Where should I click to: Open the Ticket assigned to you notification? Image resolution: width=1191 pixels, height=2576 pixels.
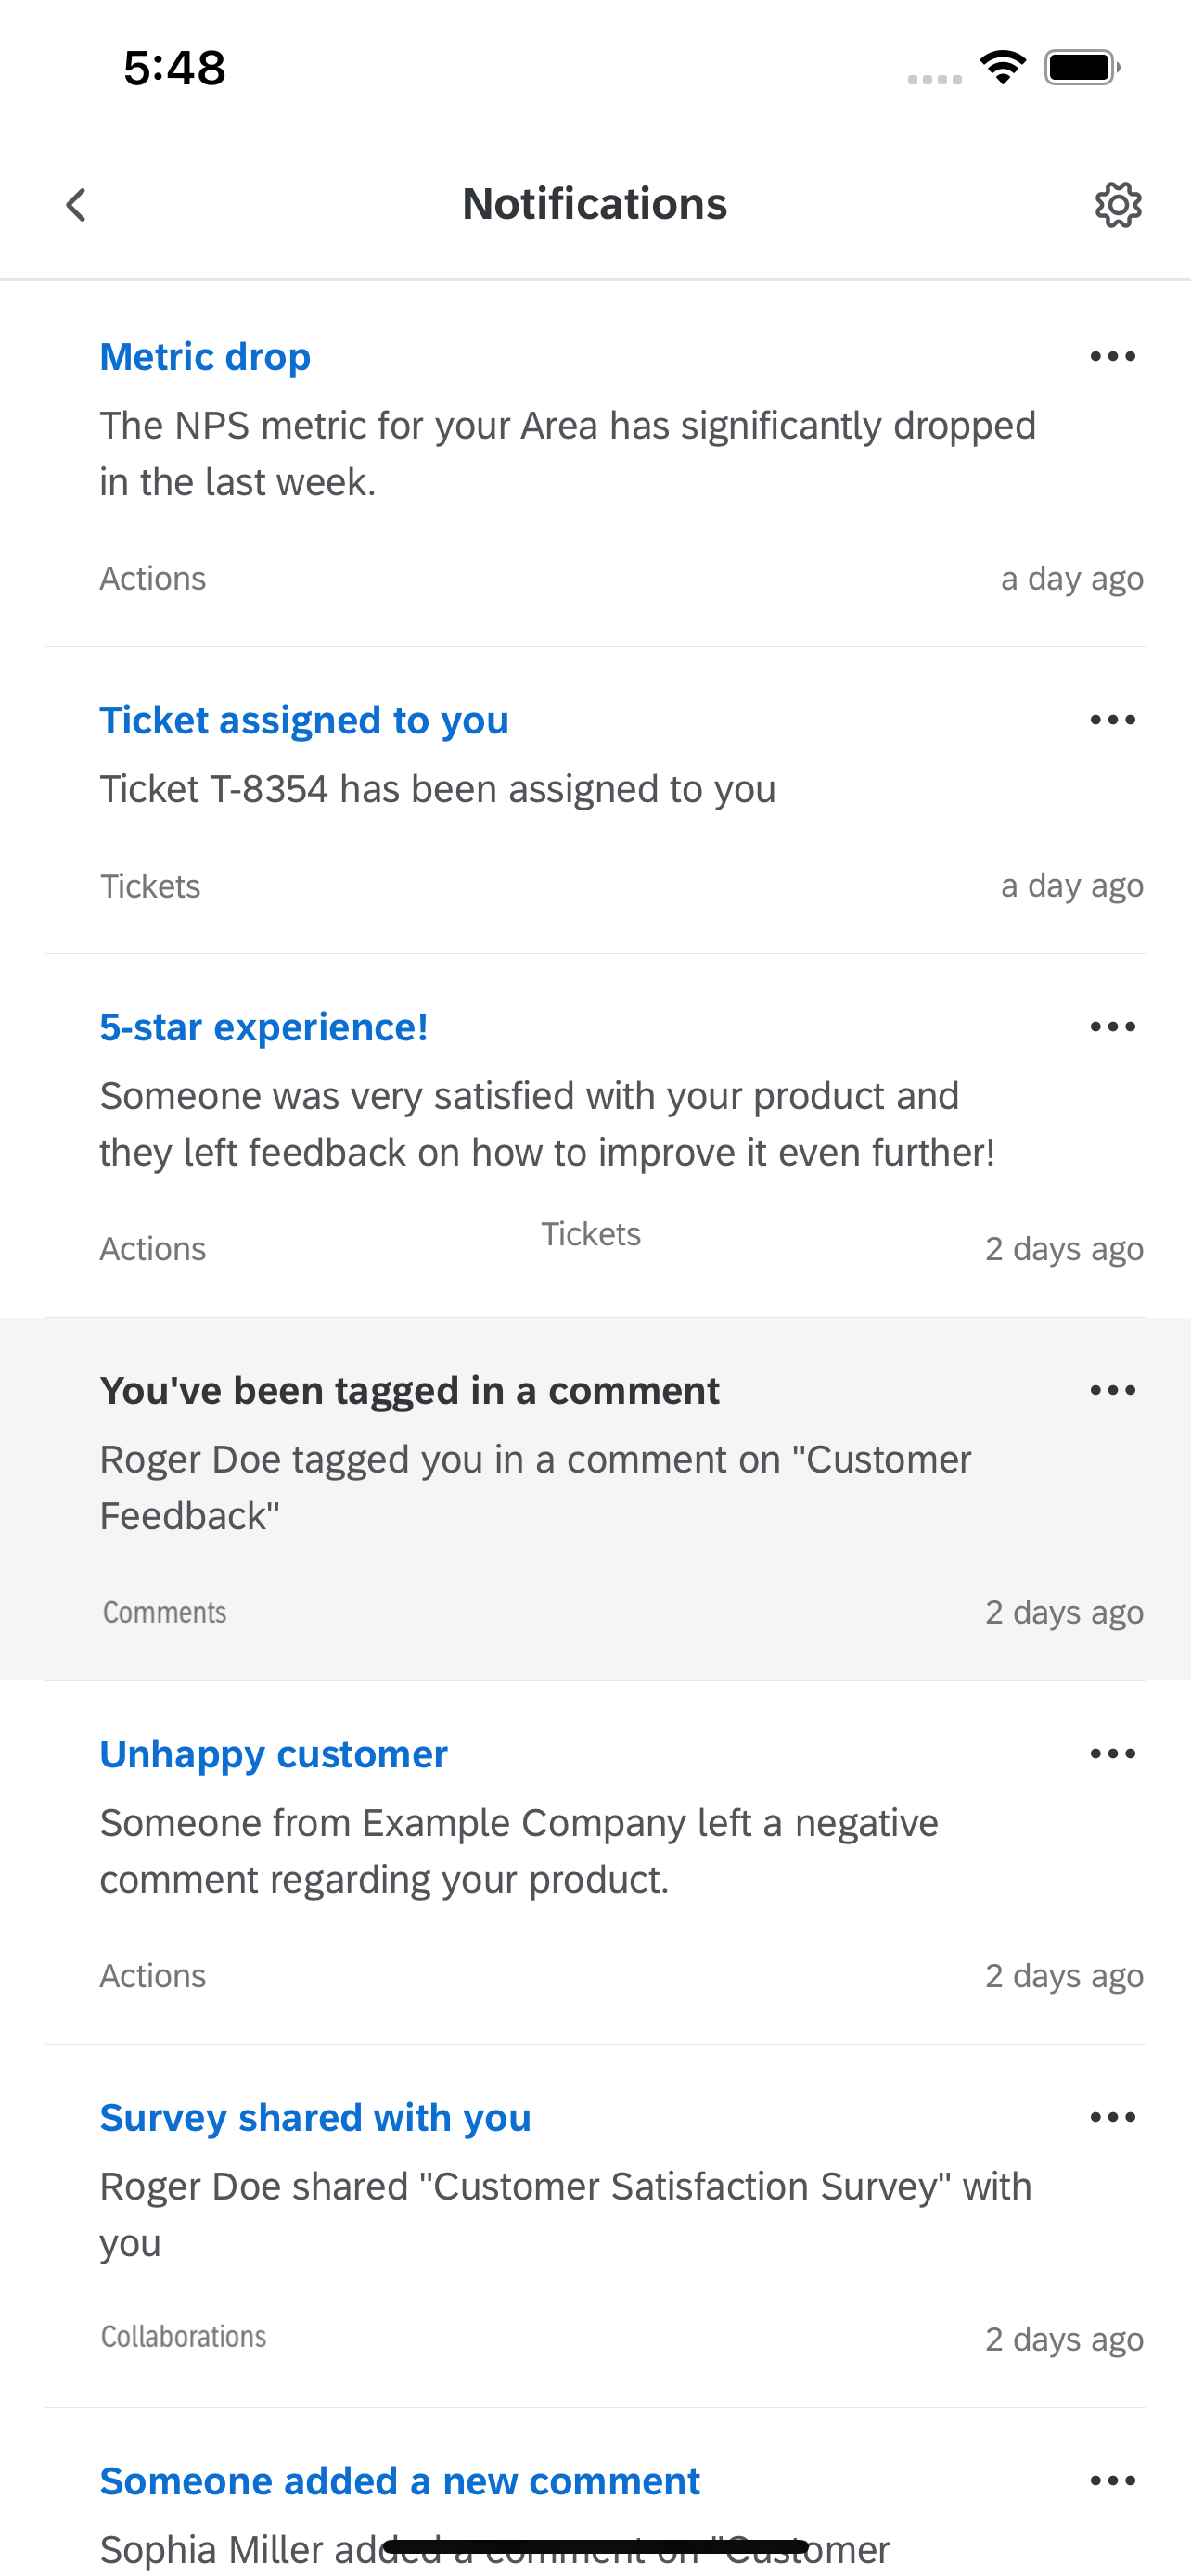[304, 720]
